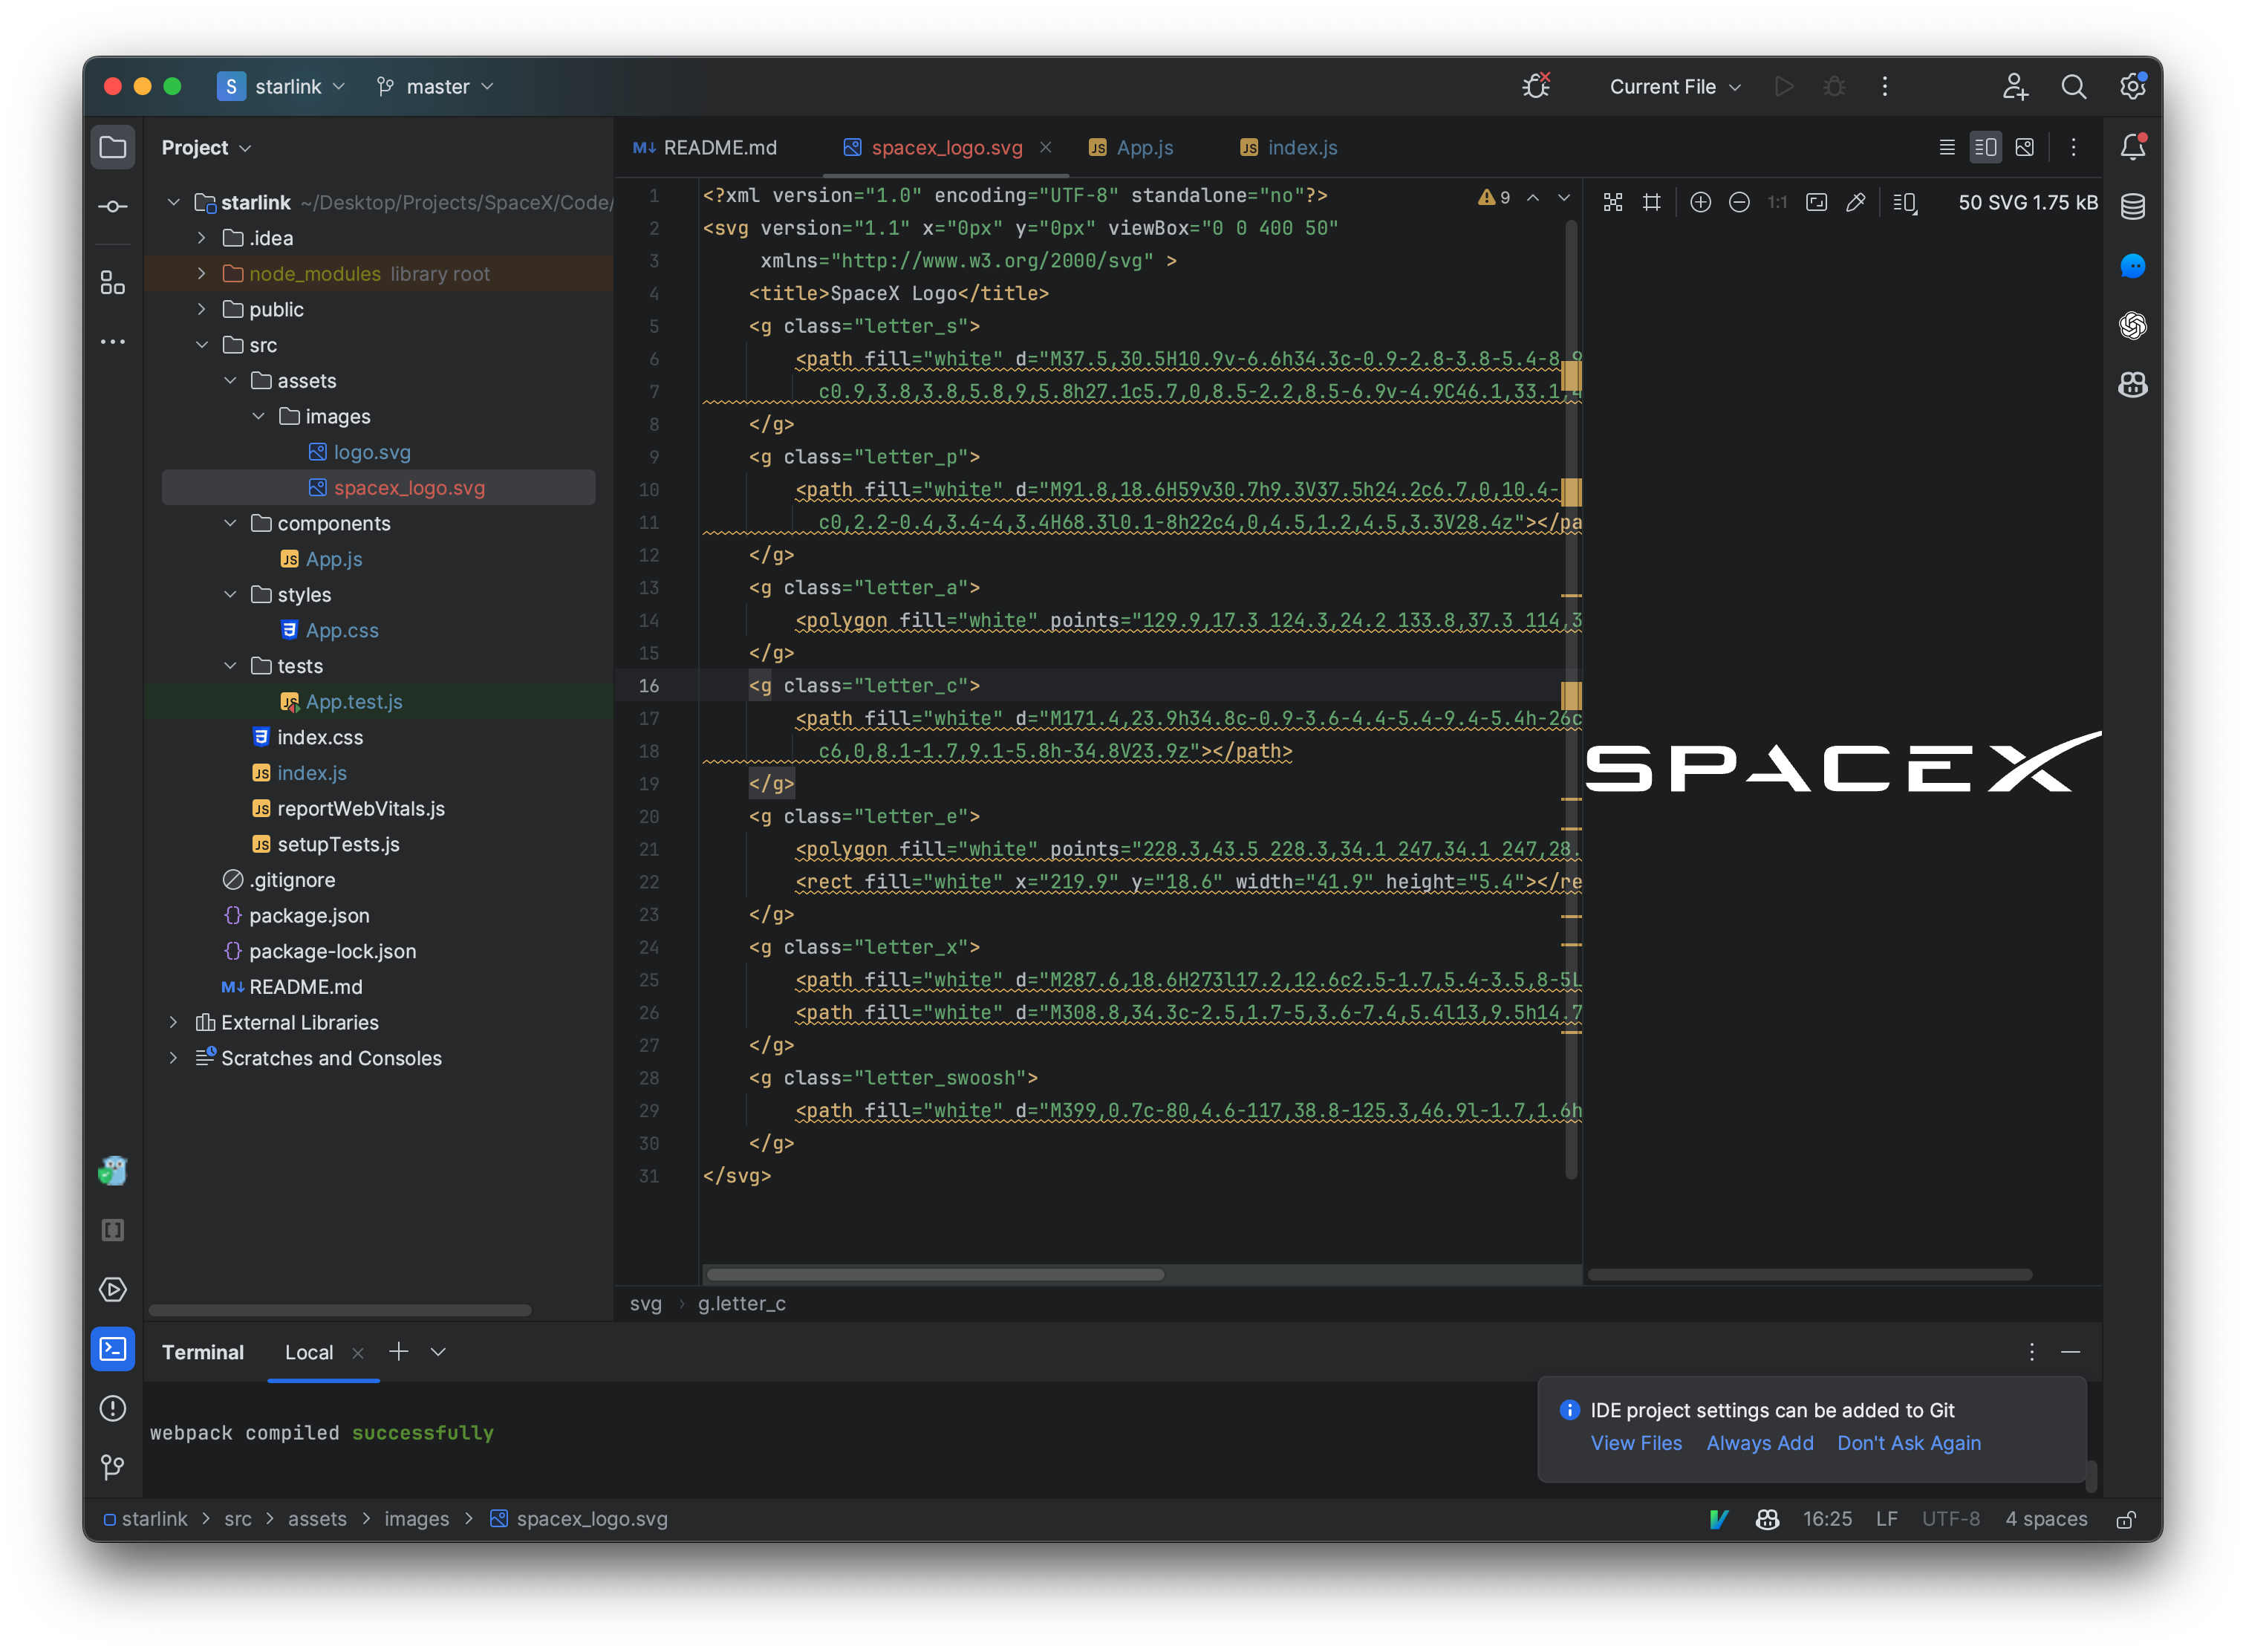Expand the public folder
This screenshot has height=1652, width=2246.
point(202,310)
